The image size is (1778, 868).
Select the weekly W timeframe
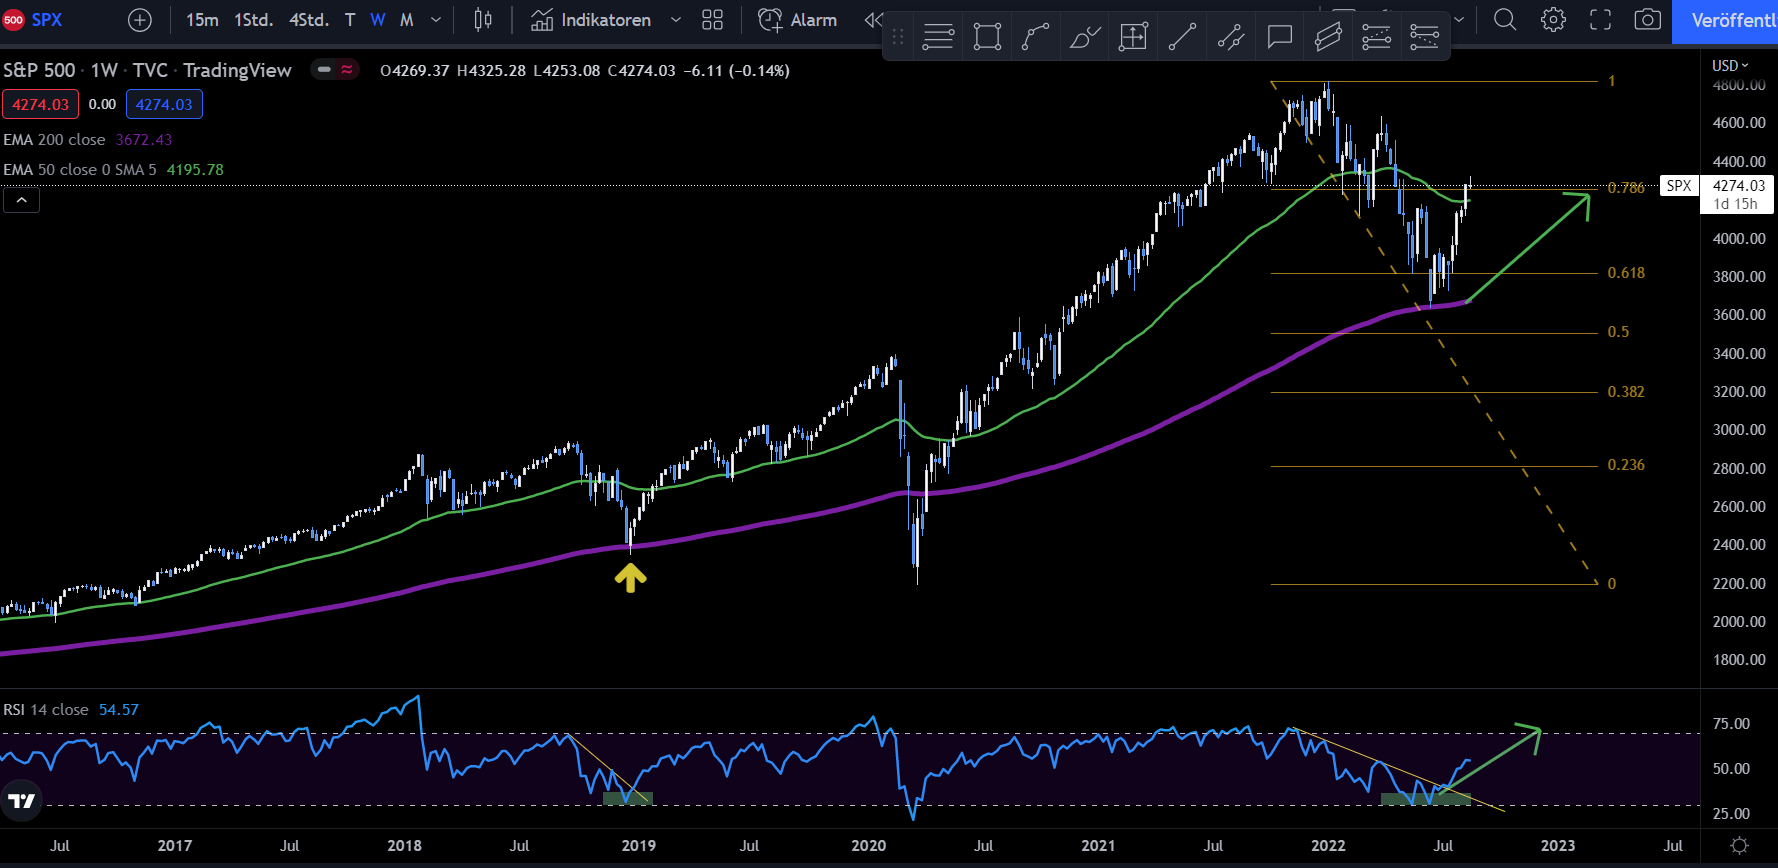[x=378, y=20]
